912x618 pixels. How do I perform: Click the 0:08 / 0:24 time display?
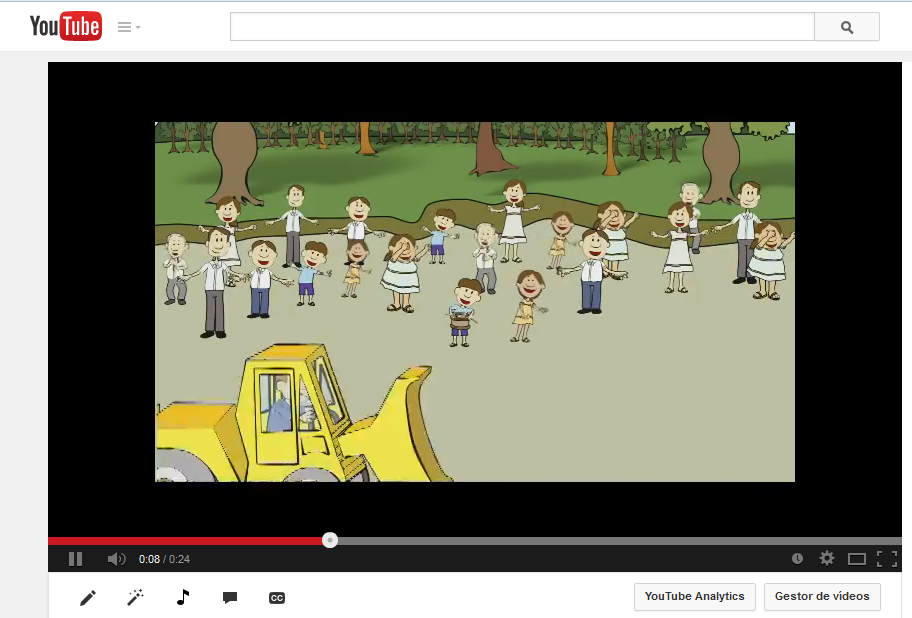(x=164, y=559)
